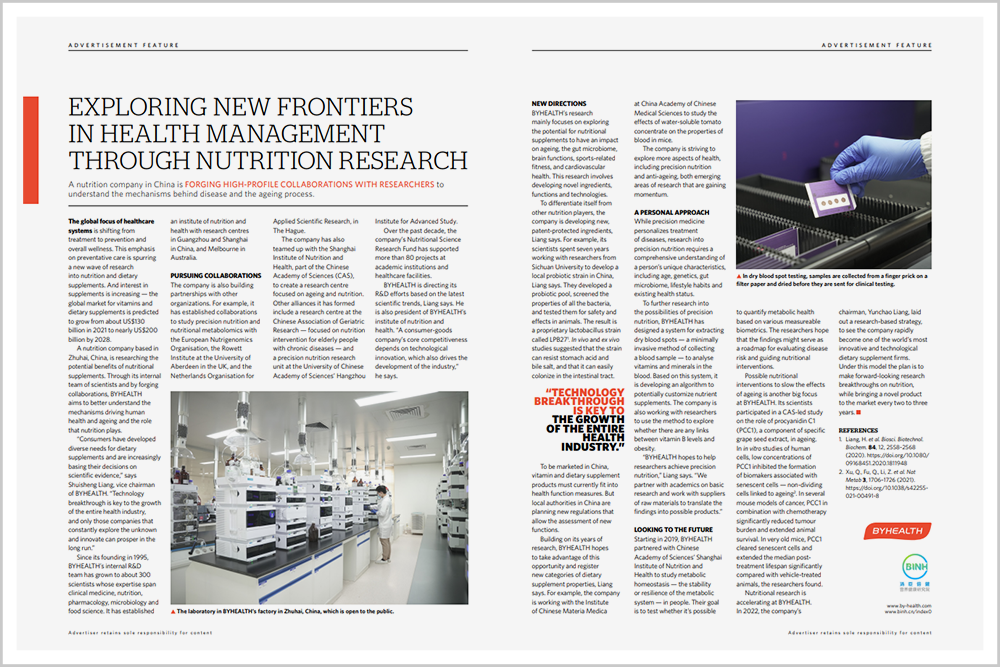Click the 'REFERENCES' heading
1000x667 pixels.
(858, 430)
